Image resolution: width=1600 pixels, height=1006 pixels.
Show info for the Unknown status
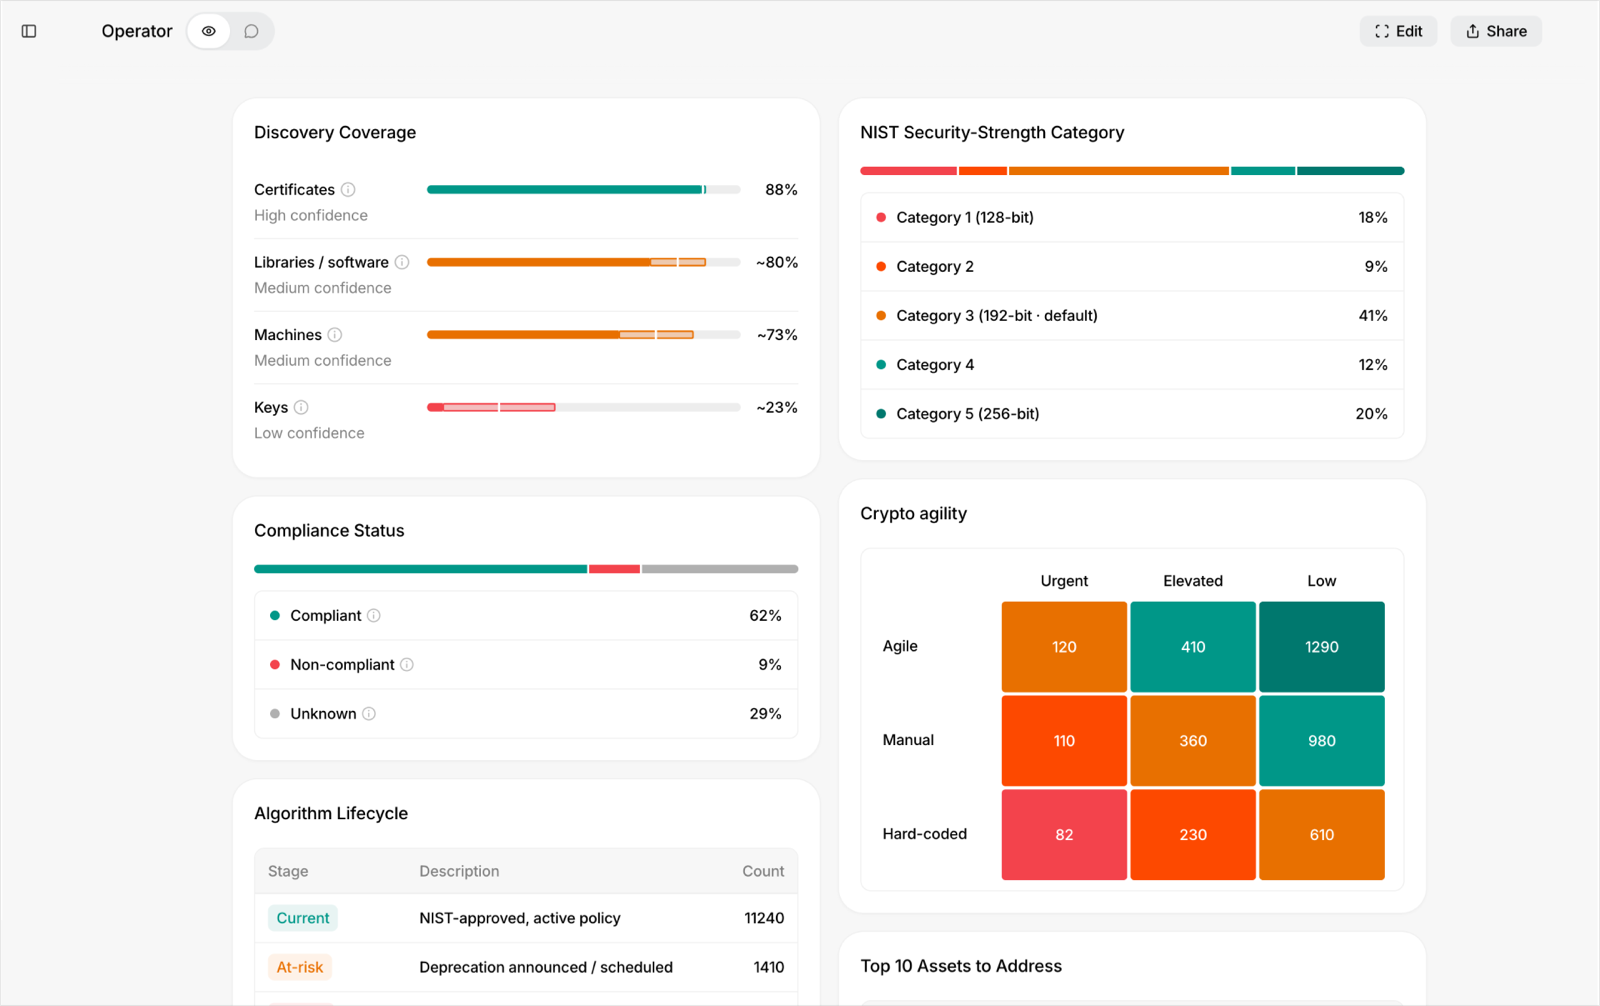pos(369,713)
